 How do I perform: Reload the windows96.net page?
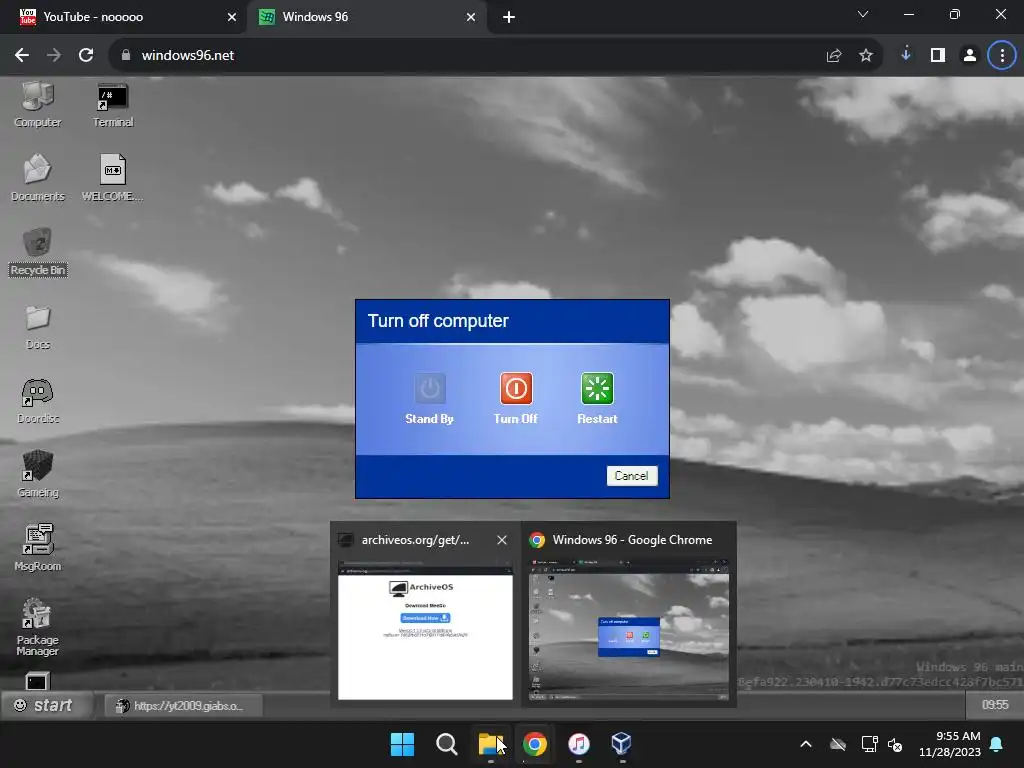(x=86, y=56)
